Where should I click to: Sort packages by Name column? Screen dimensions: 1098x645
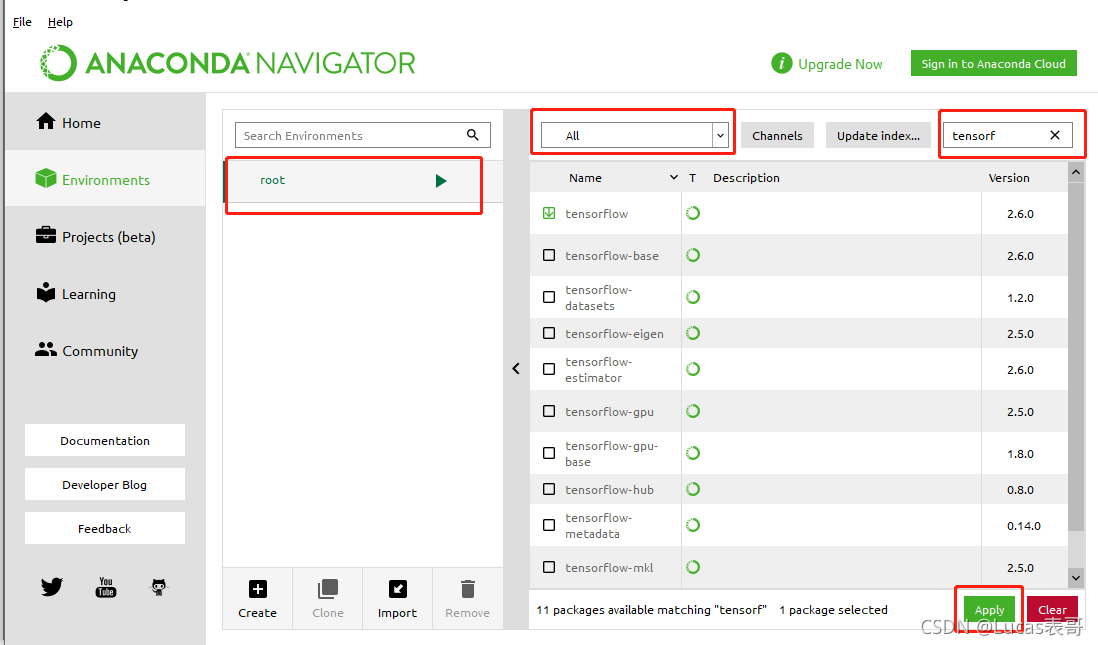(x=585, y=178)
